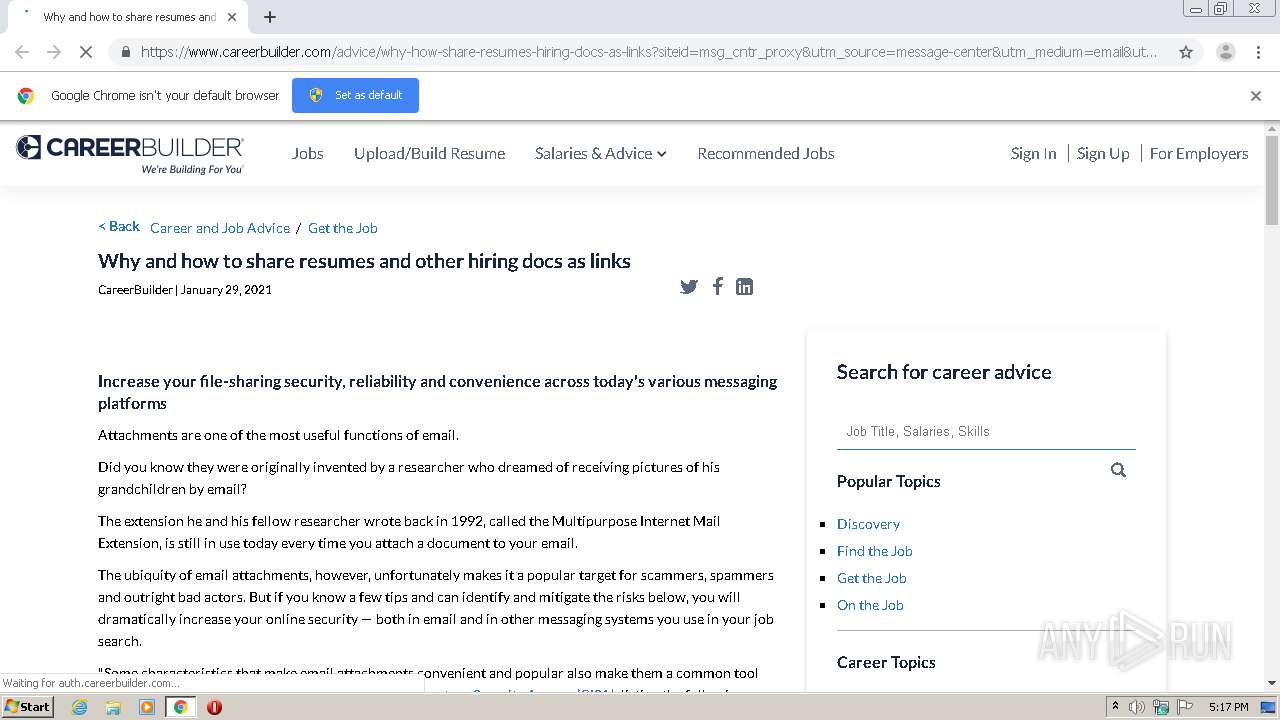The height and width of the screenshot is (720, 1280).
Task: Set Chrome as default browser
Action: point(355,96)
